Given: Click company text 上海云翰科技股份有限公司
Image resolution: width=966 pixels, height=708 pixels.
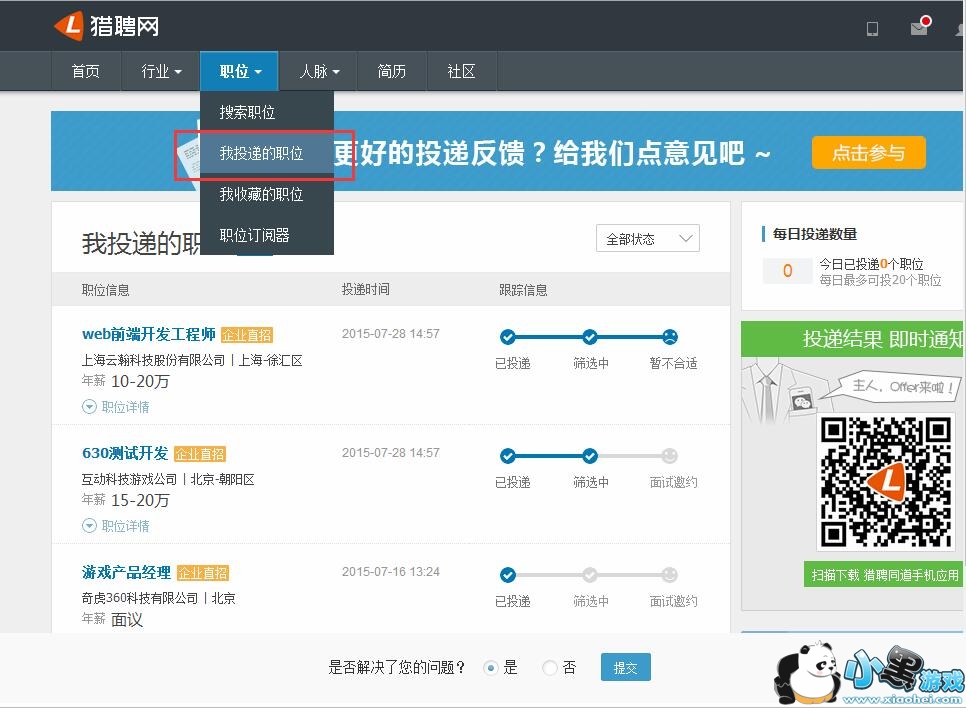Looking at the screenshot, I should point(153,360).
